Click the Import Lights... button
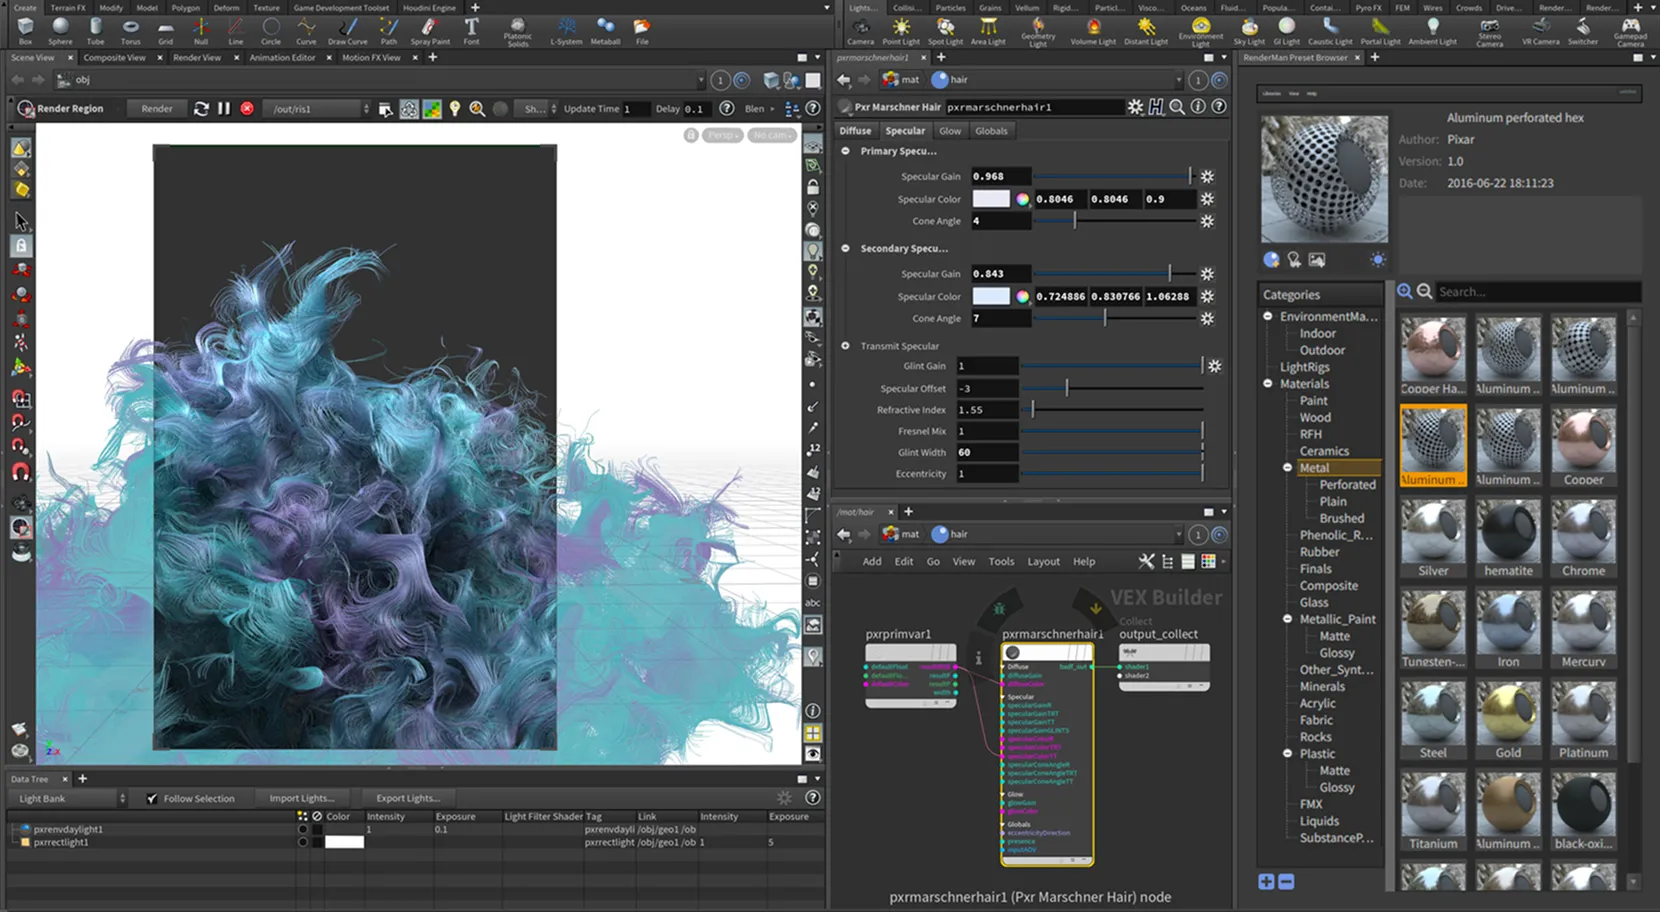Screen dimensions: 1660x912 [302, 798]
